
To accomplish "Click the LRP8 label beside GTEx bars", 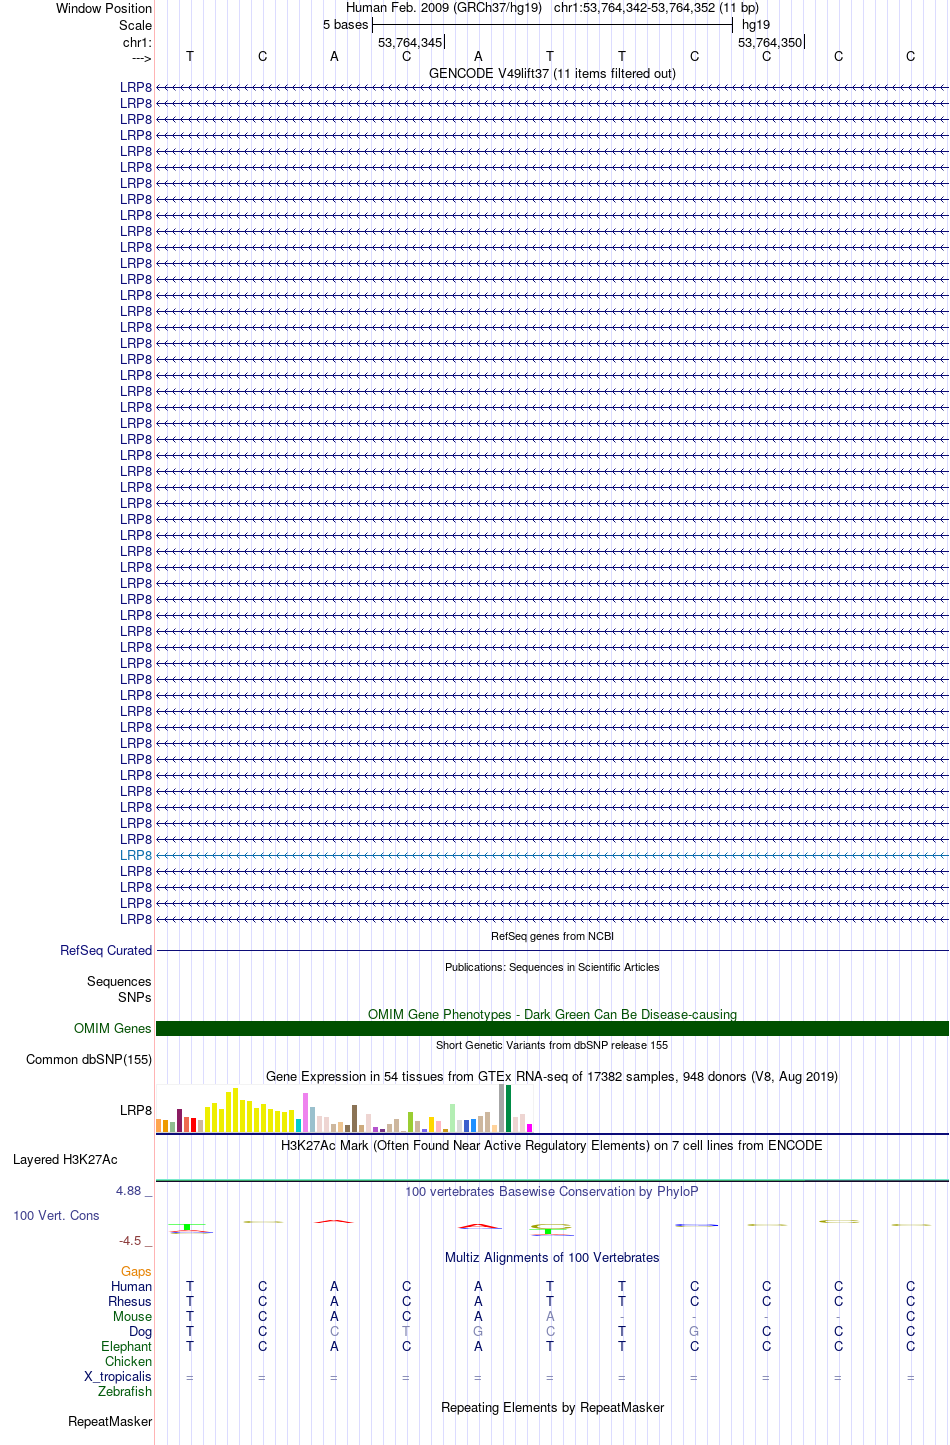I will [x=136, y=1111].
